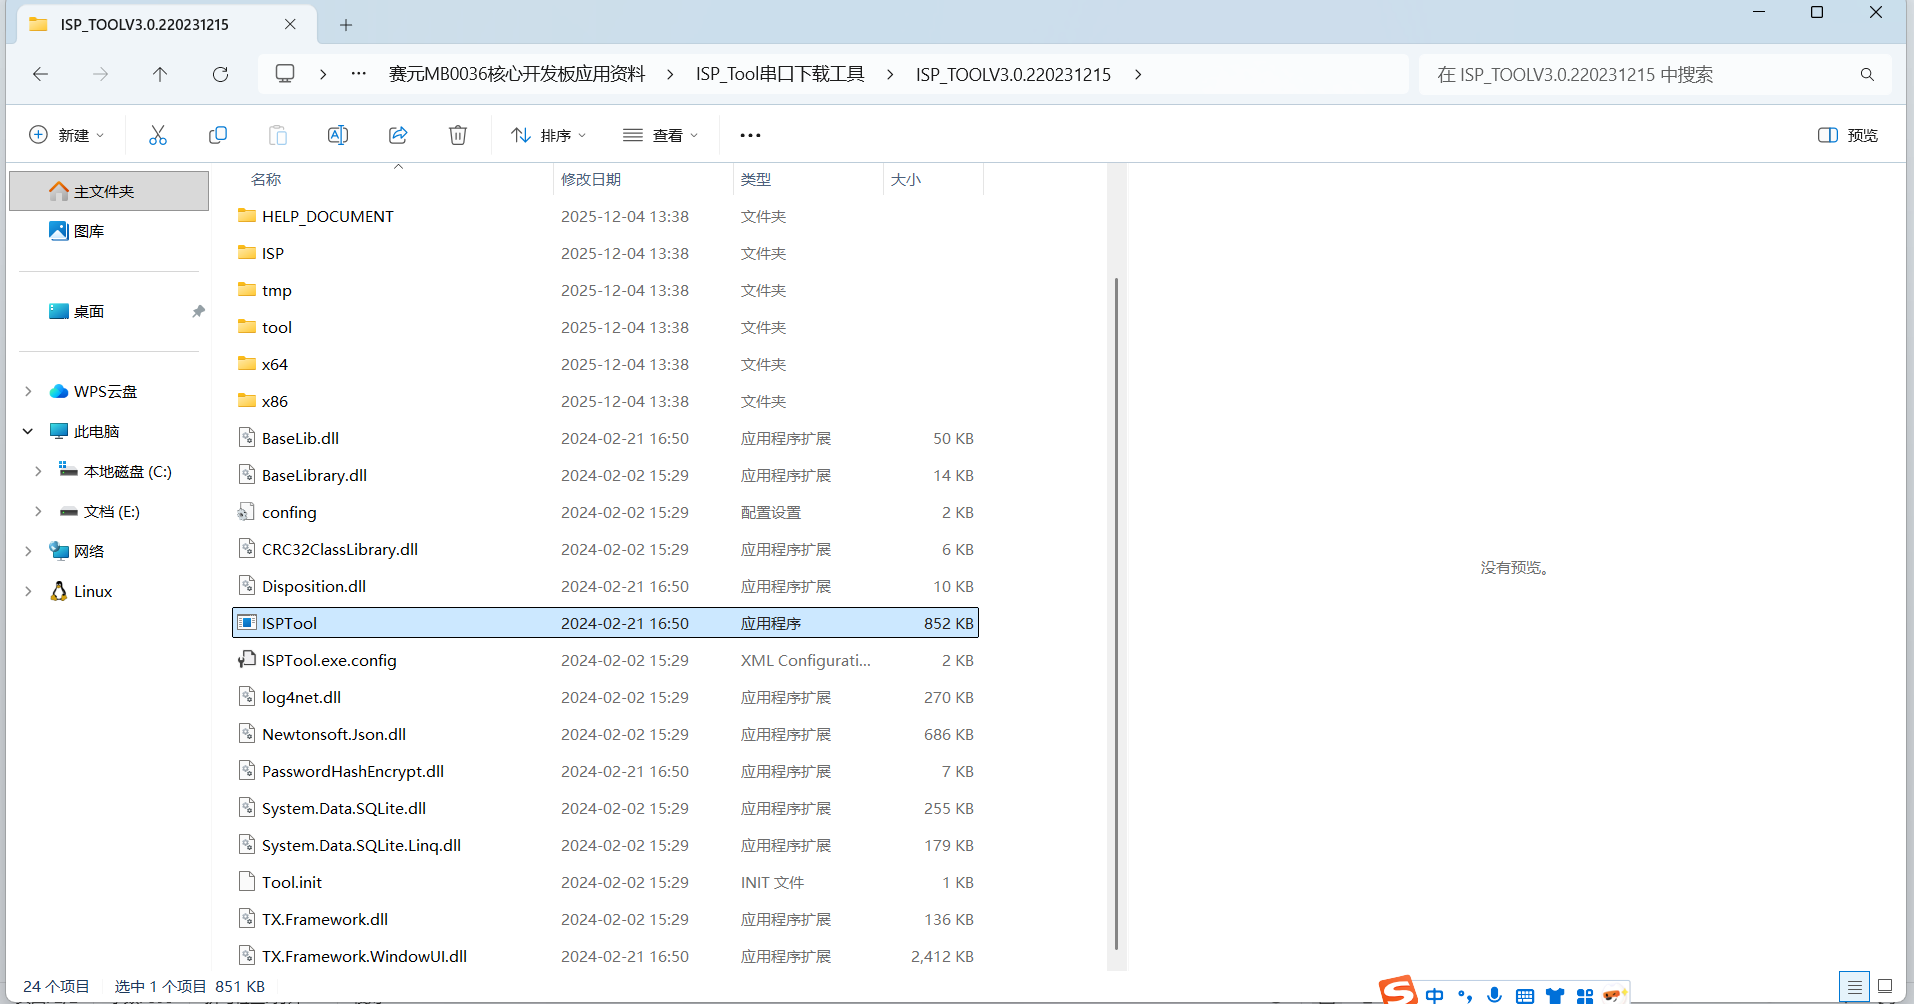Open the 排序 sort dropdown

click(548, 135)
